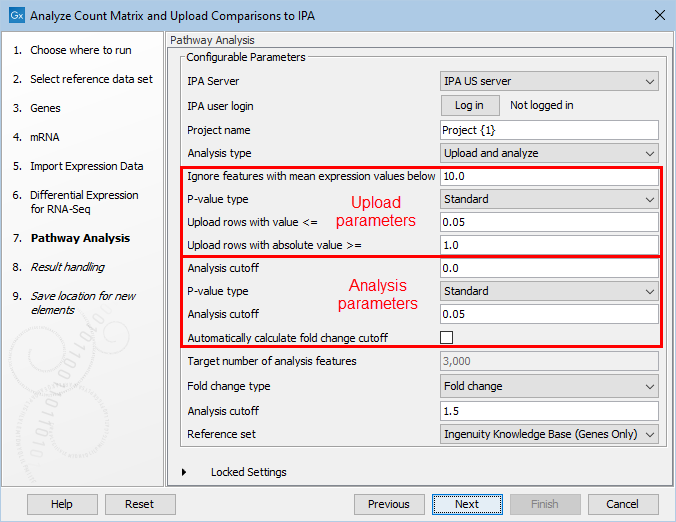
Task: Open the IPA Server dropdown
Action: click(x=549, y=82)
